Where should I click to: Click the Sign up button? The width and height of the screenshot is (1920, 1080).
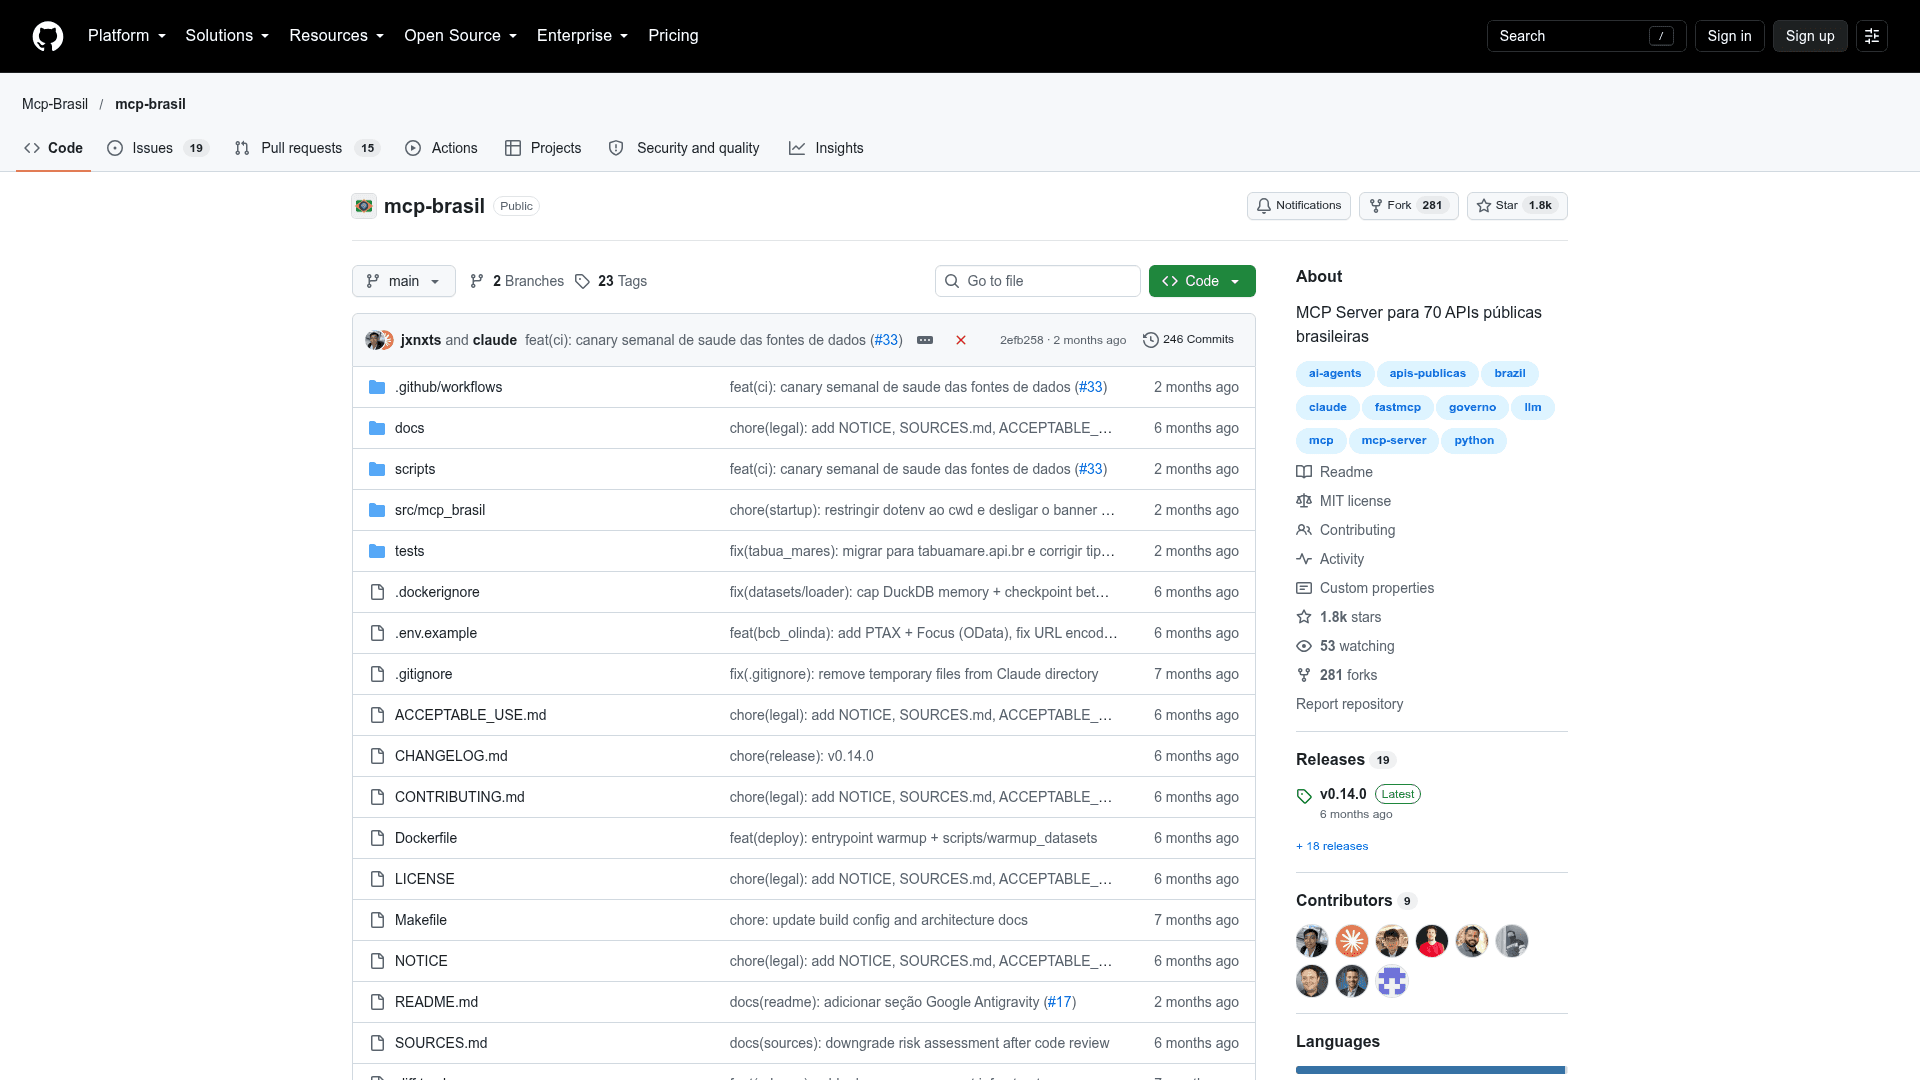pos(1810,36)
